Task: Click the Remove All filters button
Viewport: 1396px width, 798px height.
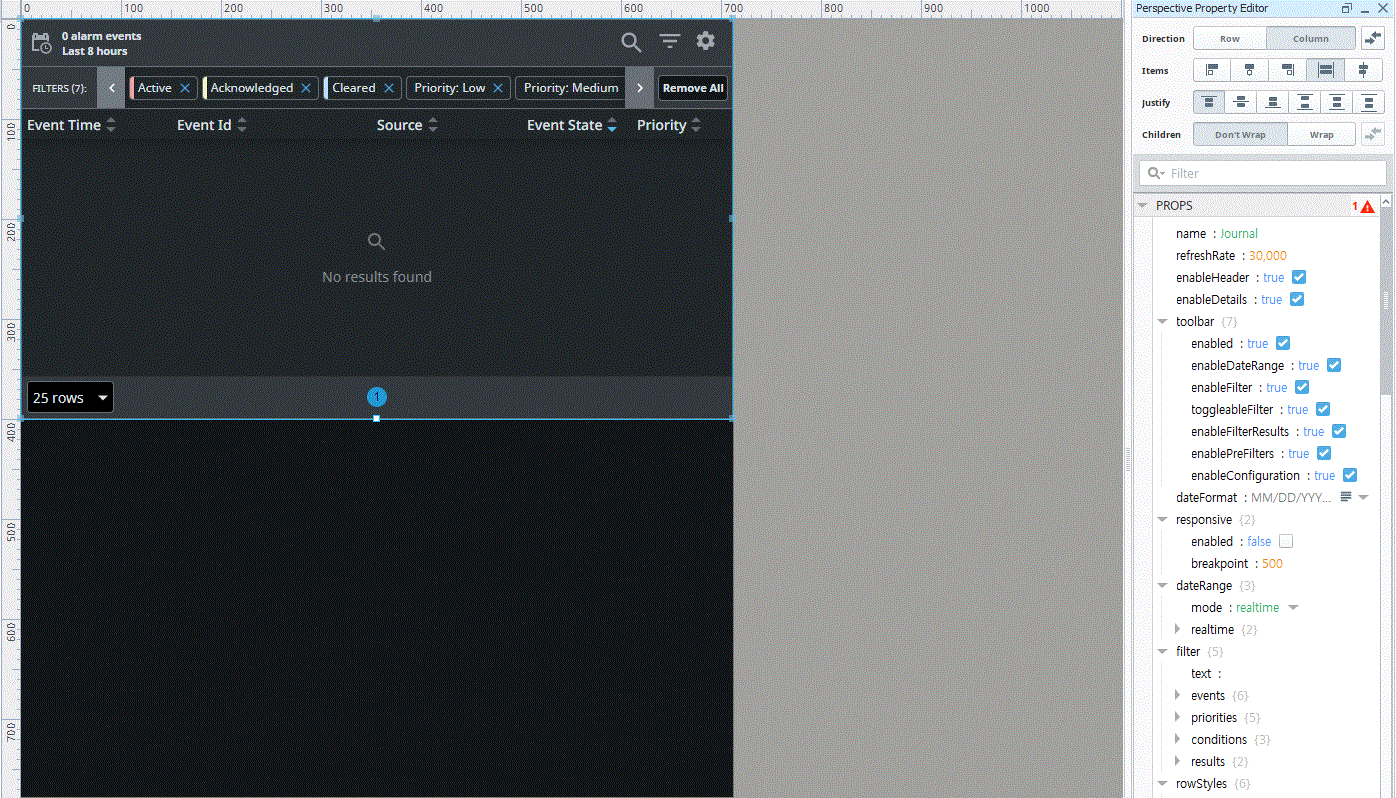Action: (693, 88)
